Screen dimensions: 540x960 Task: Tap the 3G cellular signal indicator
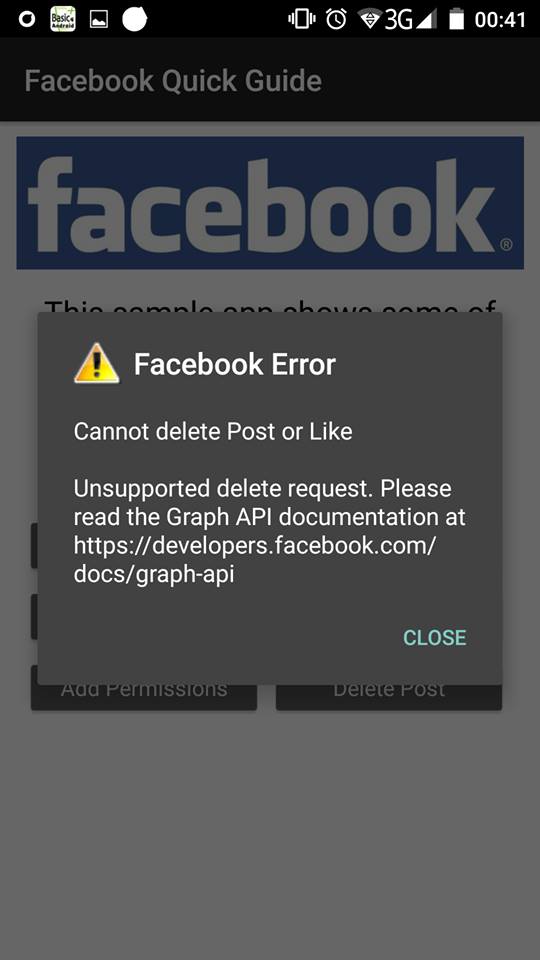point(410,20)
